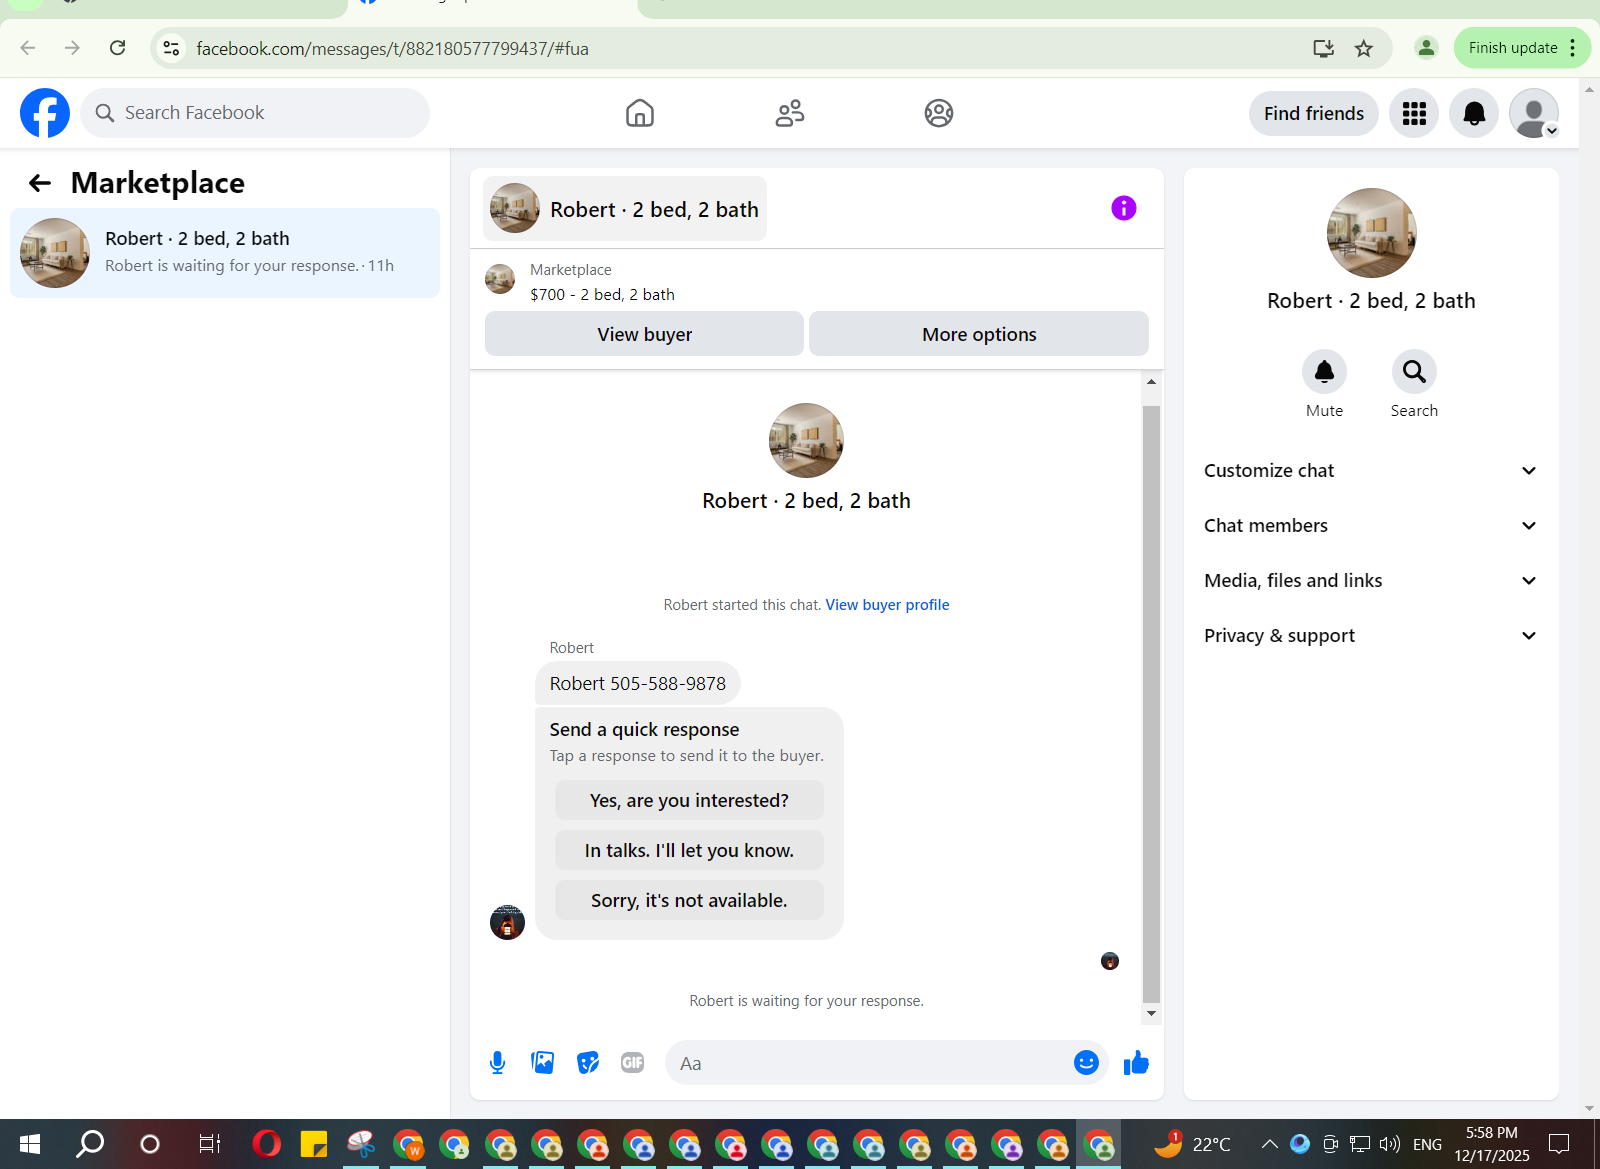Image resolution: width=1600 pixels, height=1169 pixels.
Task: Open Windows taskbar search
Action: (90, 1144)
